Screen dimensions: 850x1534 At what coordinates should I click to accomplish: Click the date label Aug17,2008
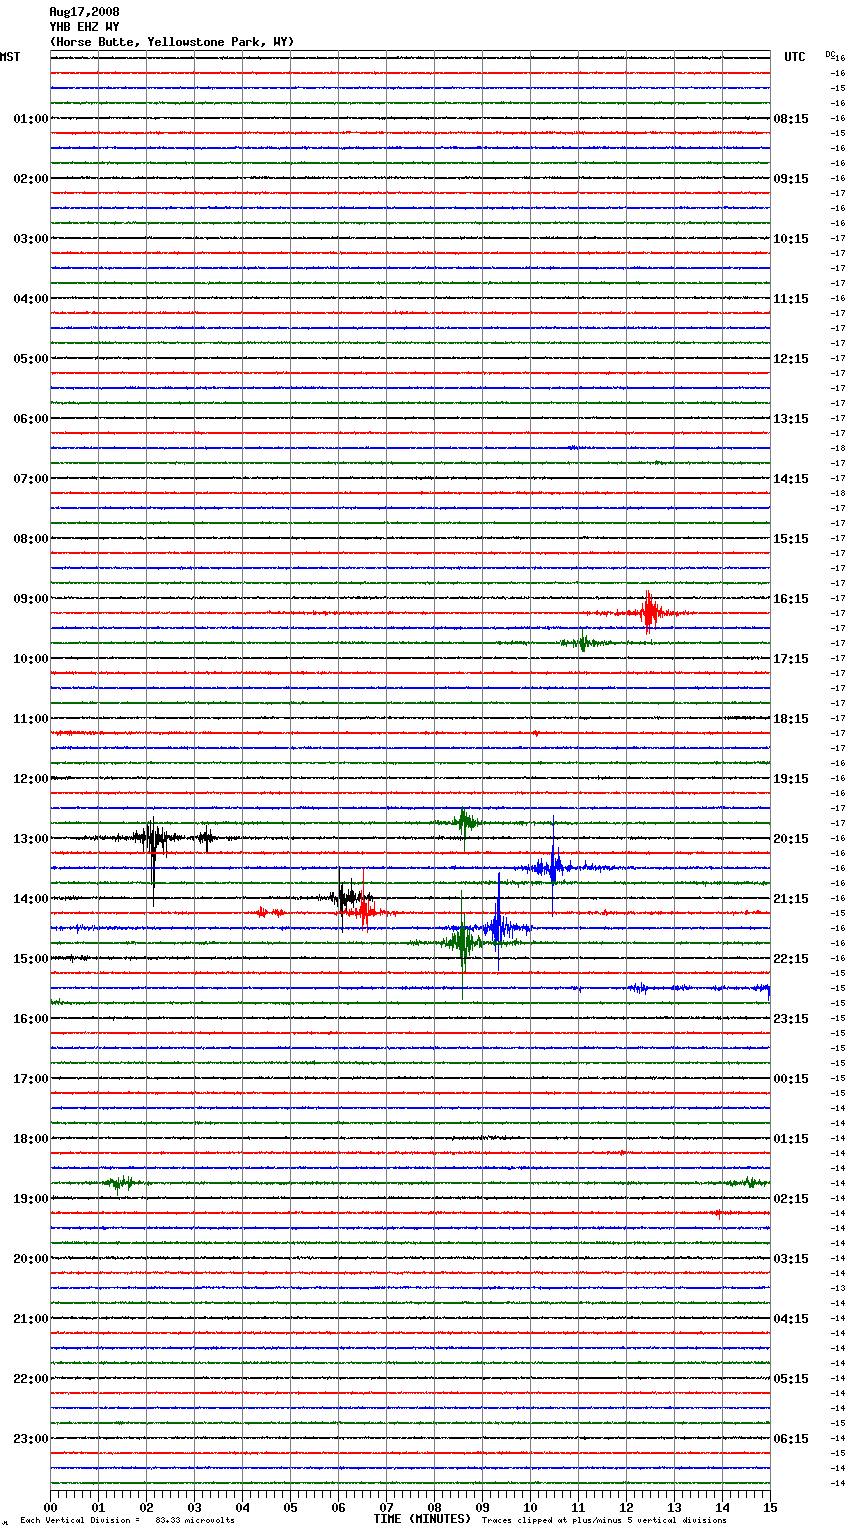84,12
